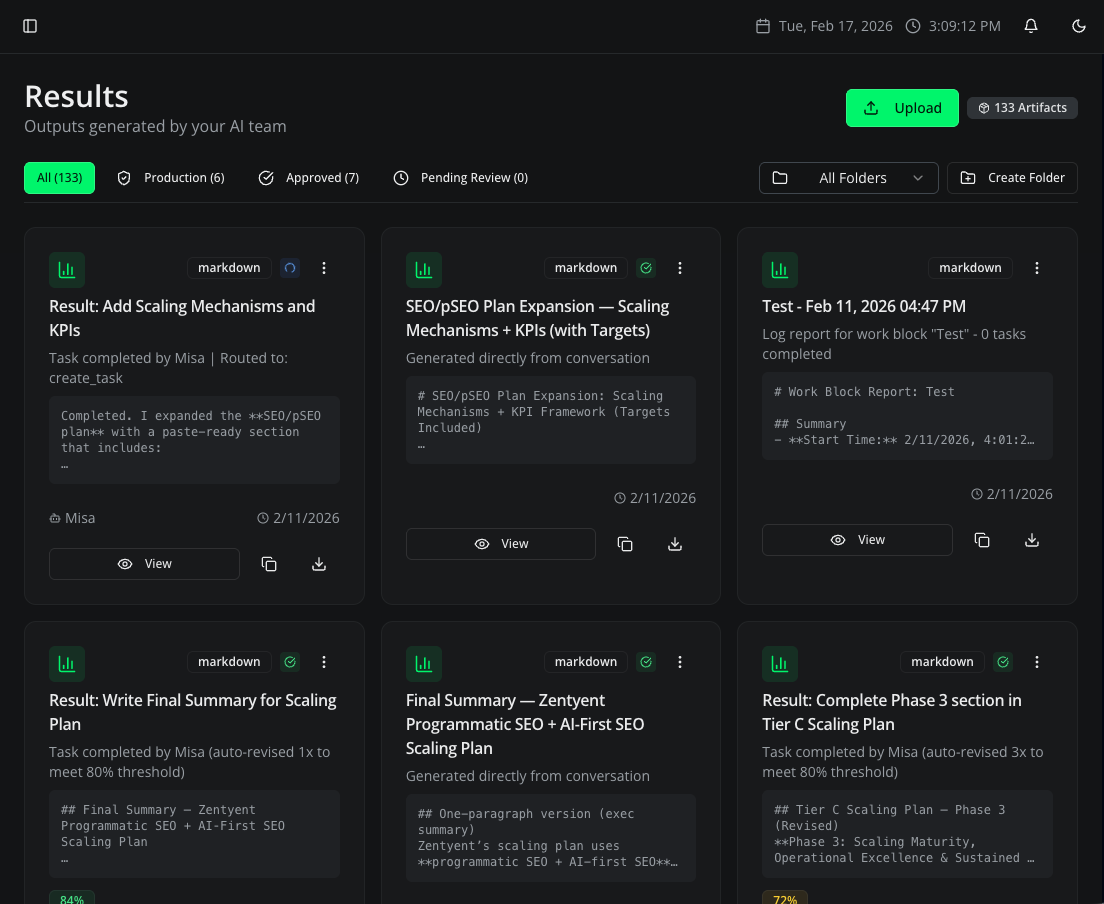
Task: Click the markdown artifact chart icon on first card
Action: [67, 270]
